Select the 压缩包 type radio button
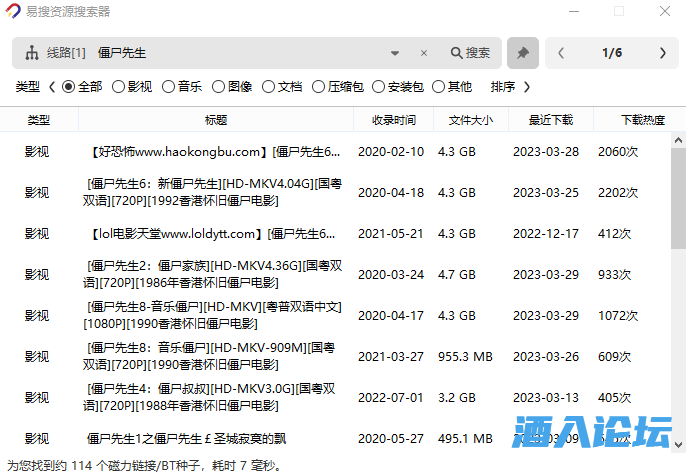 point(320,87)
